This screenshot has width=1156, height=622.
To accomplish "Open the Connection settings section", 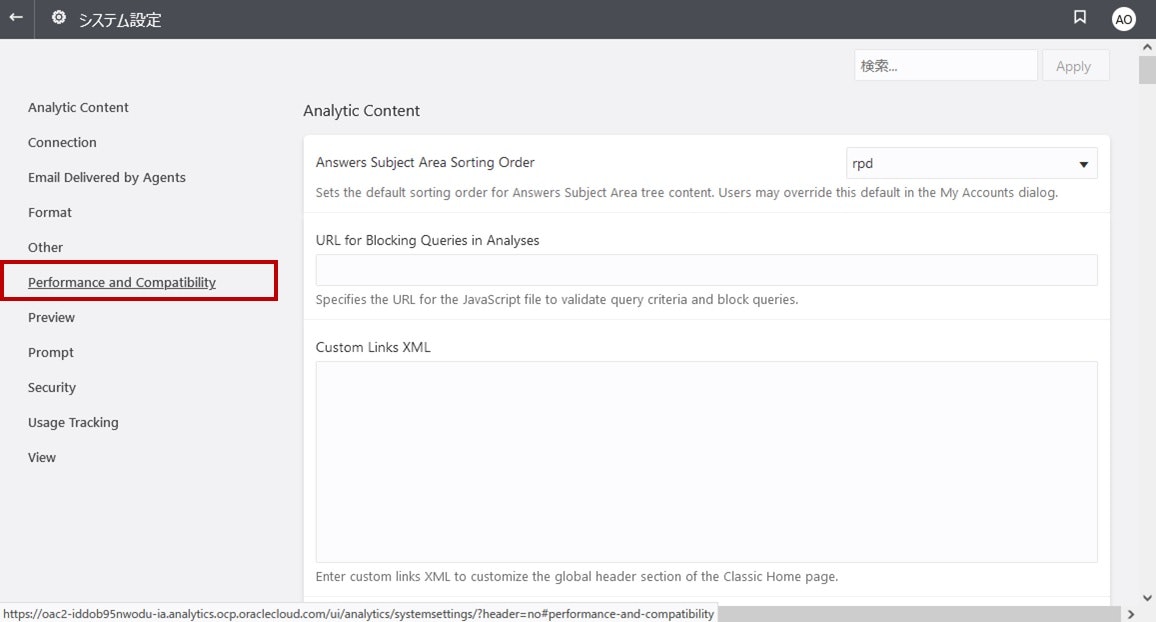I will point(62,142).
